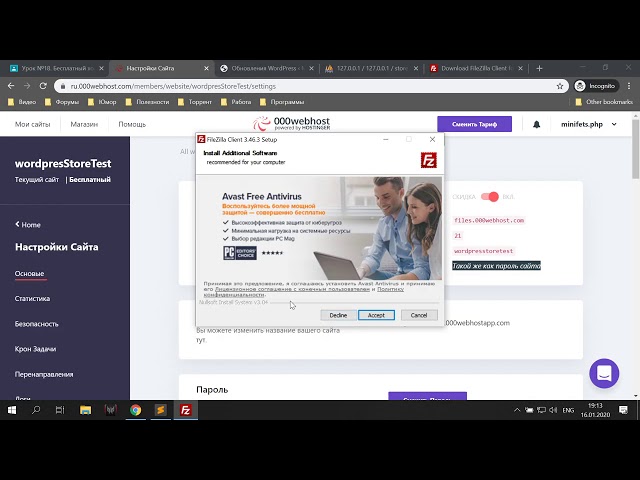
Task: Click the 000webhost logo
Action: [x=291, y=123]
